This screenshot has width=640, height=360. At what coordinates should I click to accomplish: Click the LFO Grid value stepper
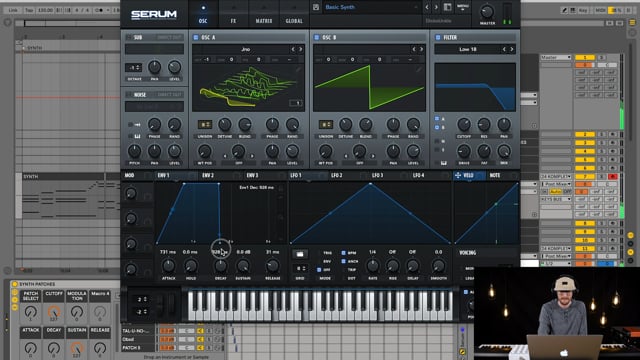coord(300,268)
